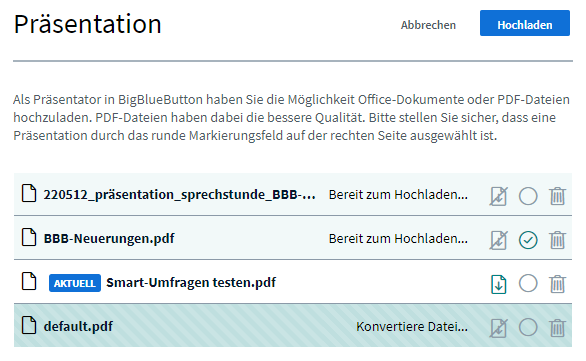
Task: Click file icon beside 220512_präsentation entry
Action: (x=29, y=193)
